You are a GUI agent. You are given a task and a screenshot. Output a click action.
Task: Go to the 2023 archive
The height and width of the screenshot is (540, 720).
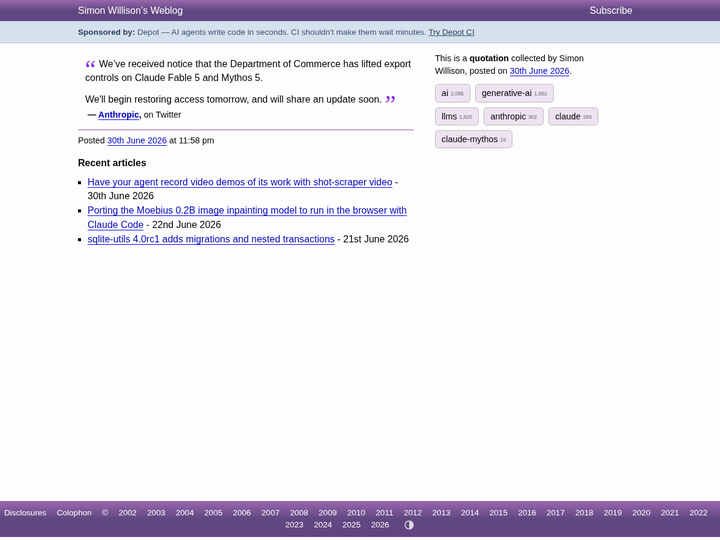294,525
